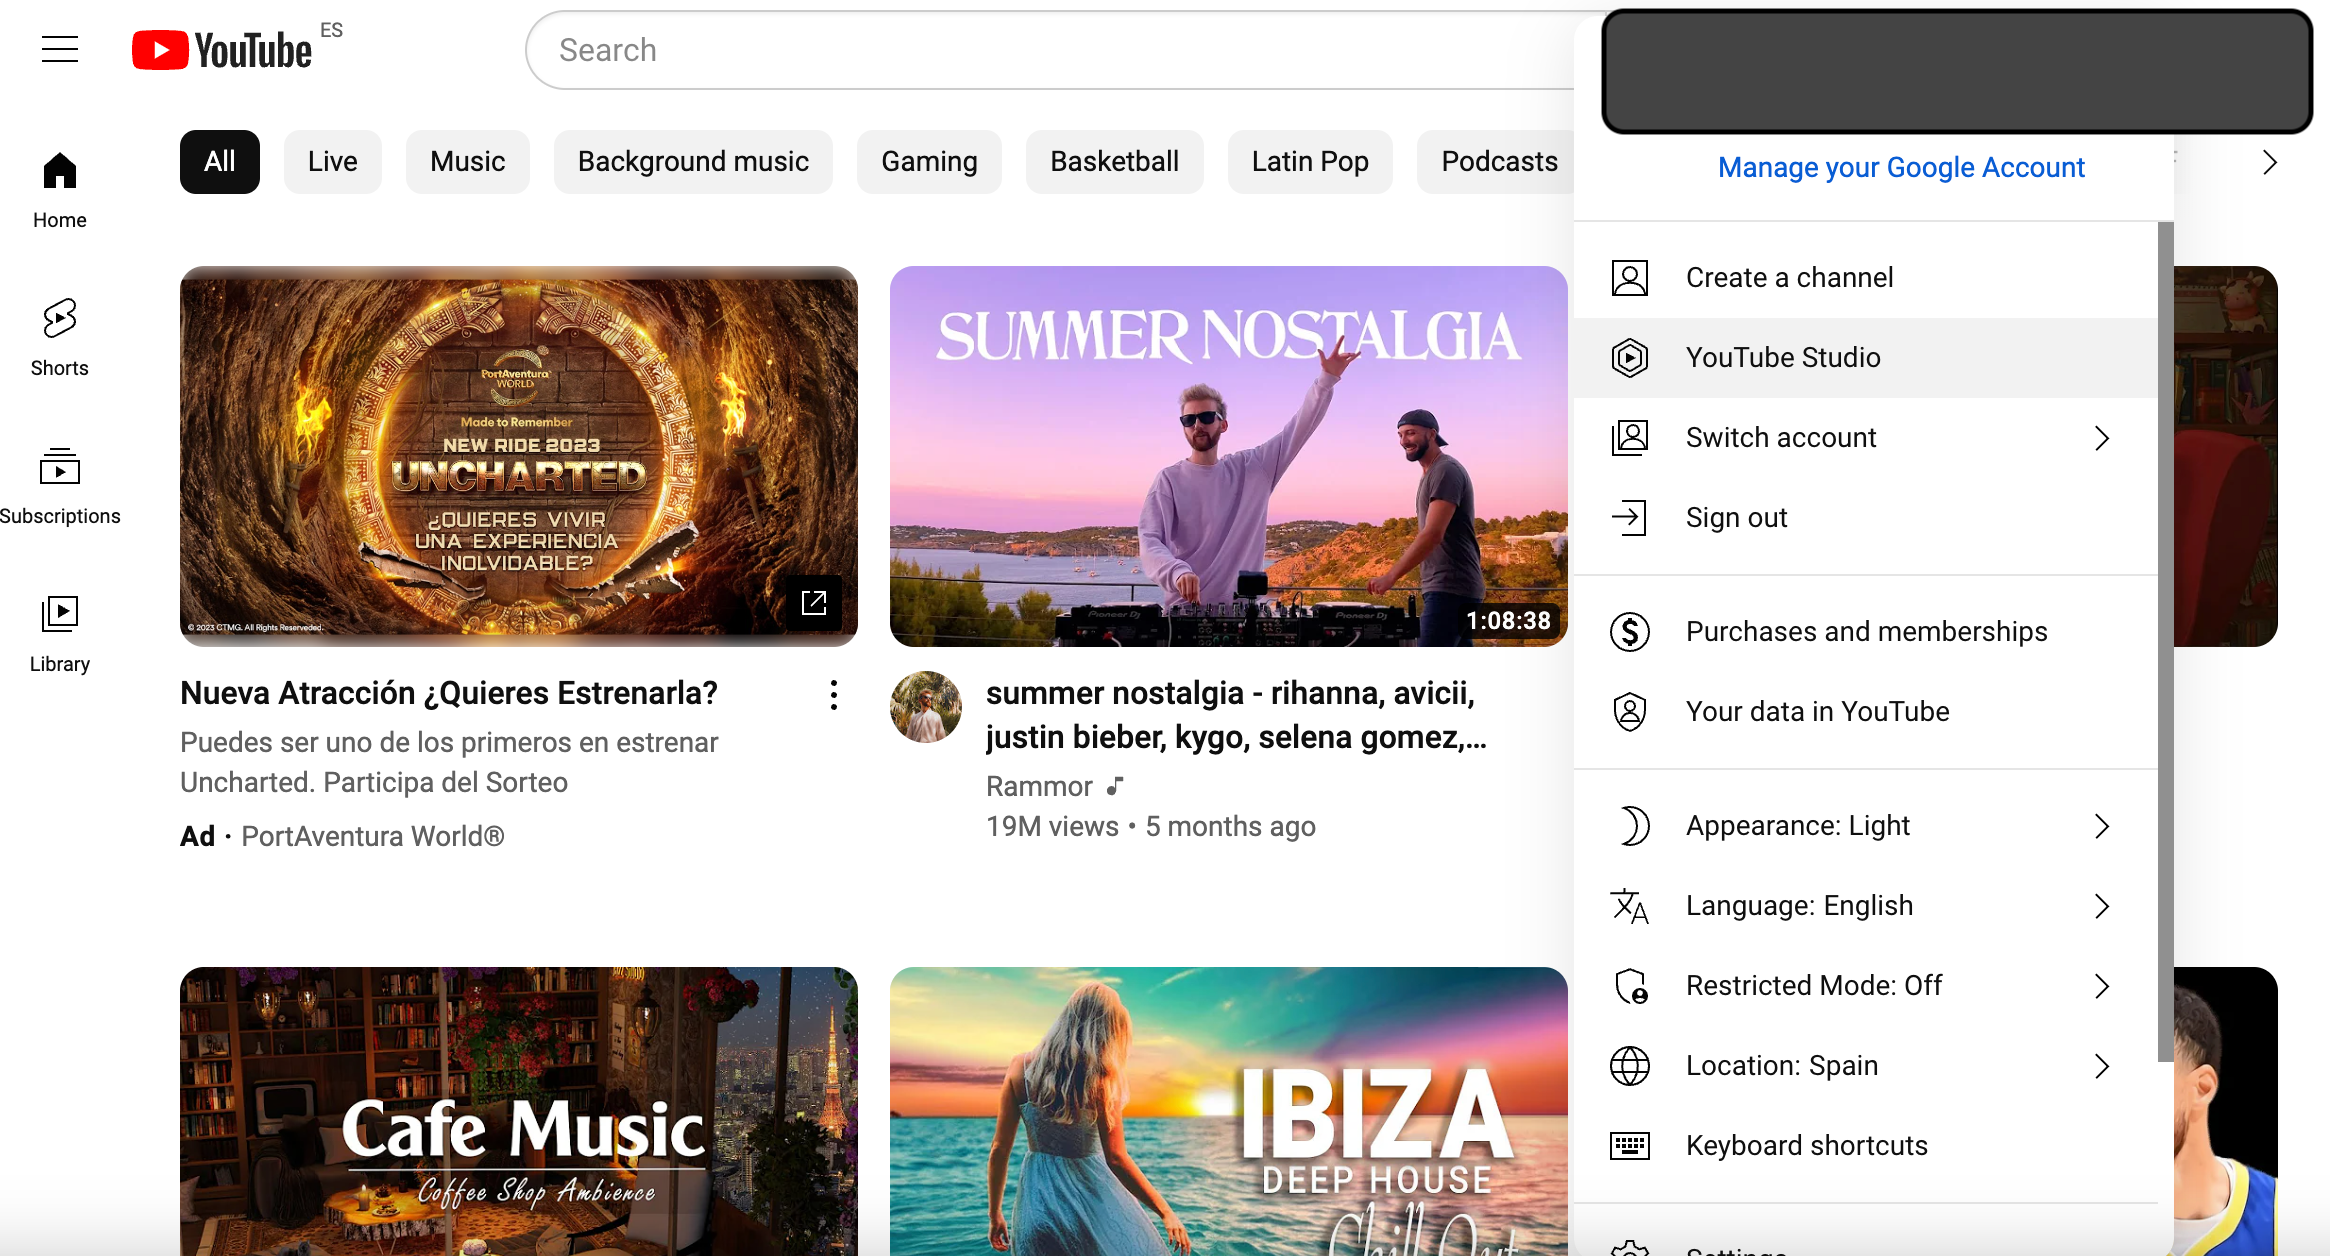2330x1256 pixels.
Task: Open the hamburger guide menu
Action: point(60,49)
